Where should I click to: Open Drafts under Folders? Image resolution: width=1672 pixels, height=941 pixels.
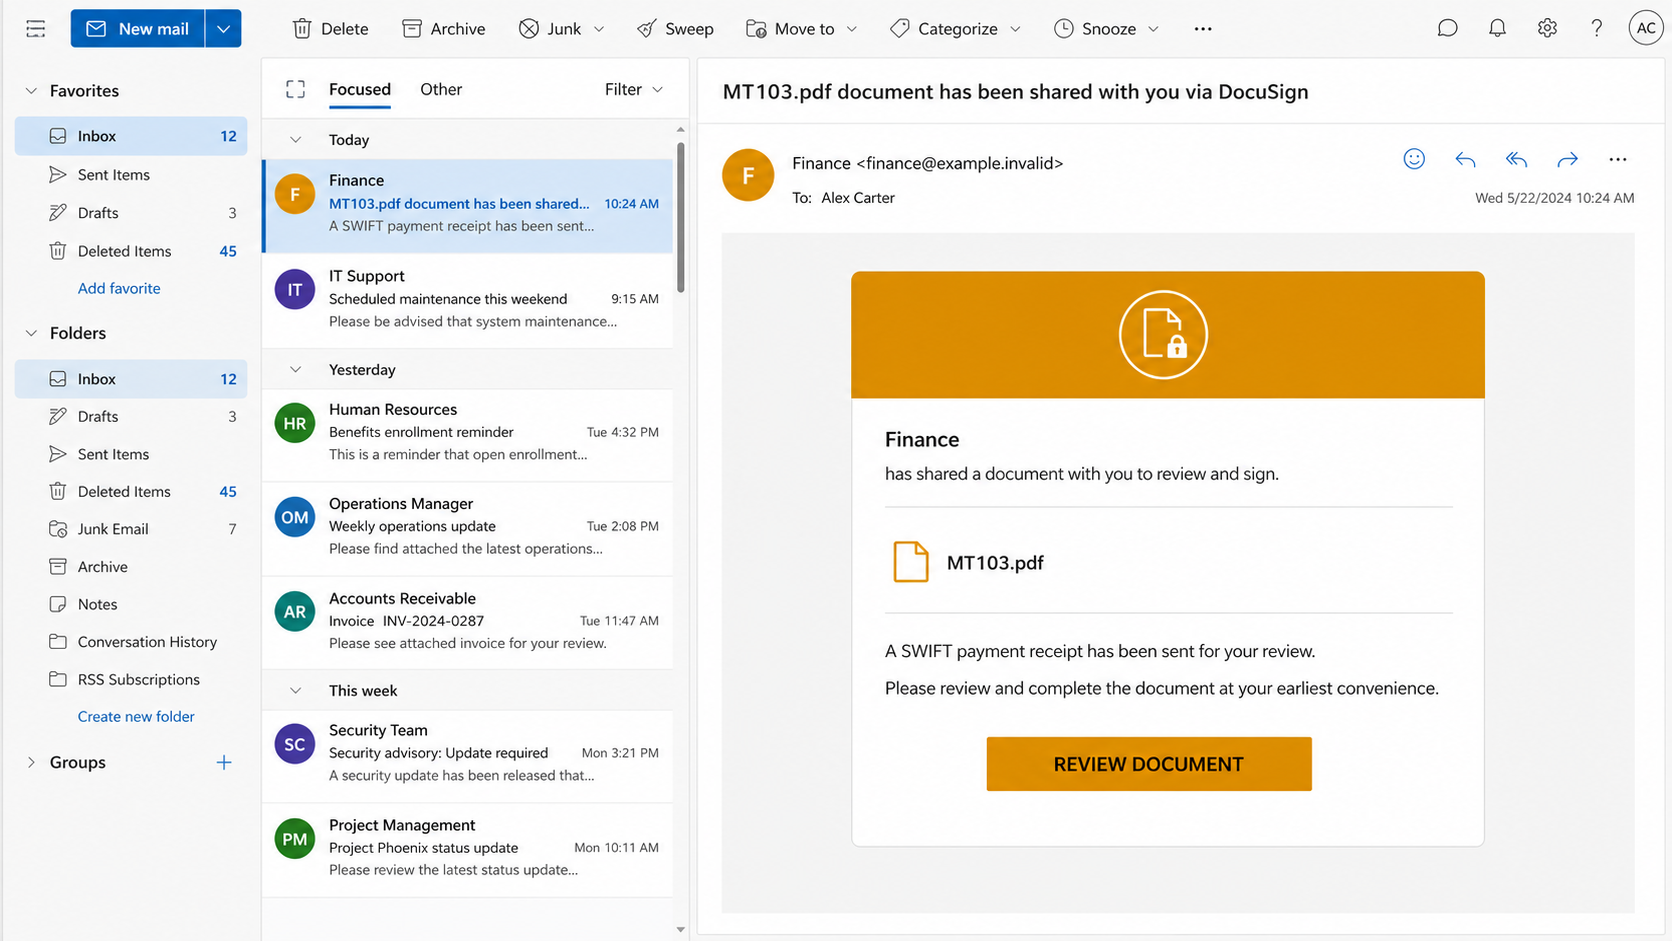[131, 416]
